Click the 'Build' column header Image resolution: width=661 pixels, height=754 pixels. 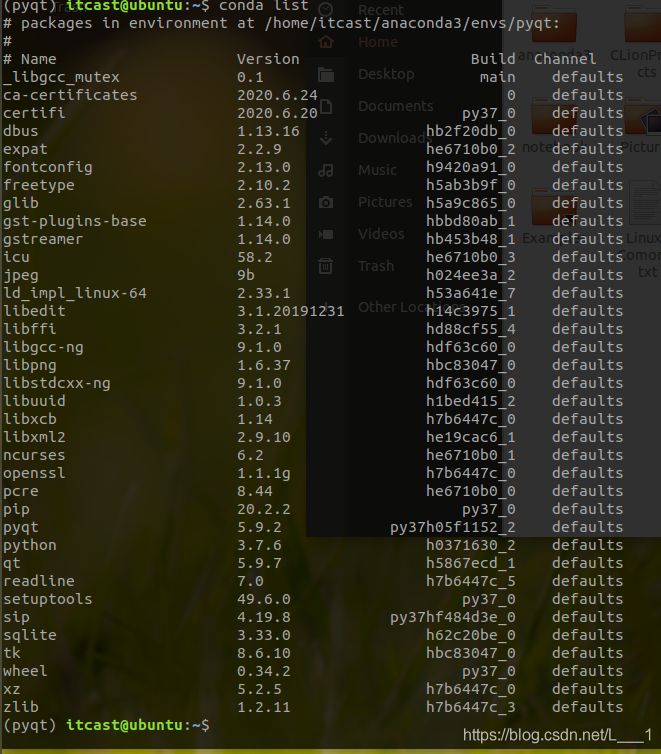493,59
